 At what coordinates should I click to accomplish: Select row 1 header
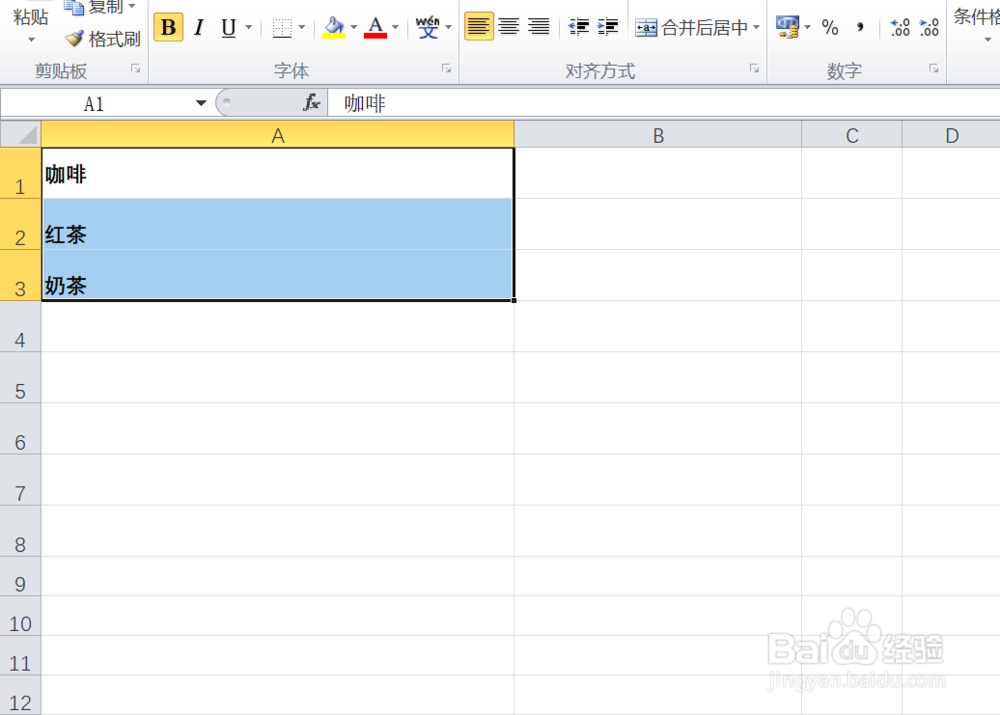click(x=20, y=173)
